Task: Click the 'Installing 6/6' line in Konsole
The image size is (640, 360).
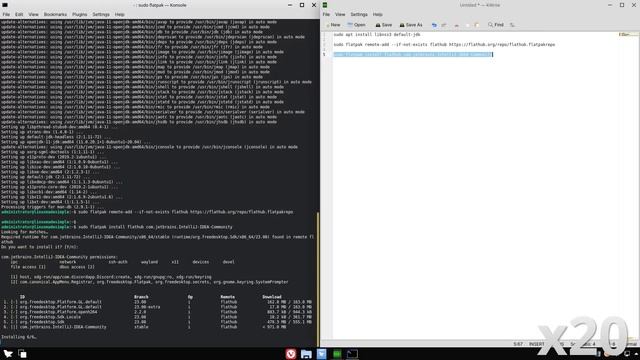Action: click(x=19, y=337)
